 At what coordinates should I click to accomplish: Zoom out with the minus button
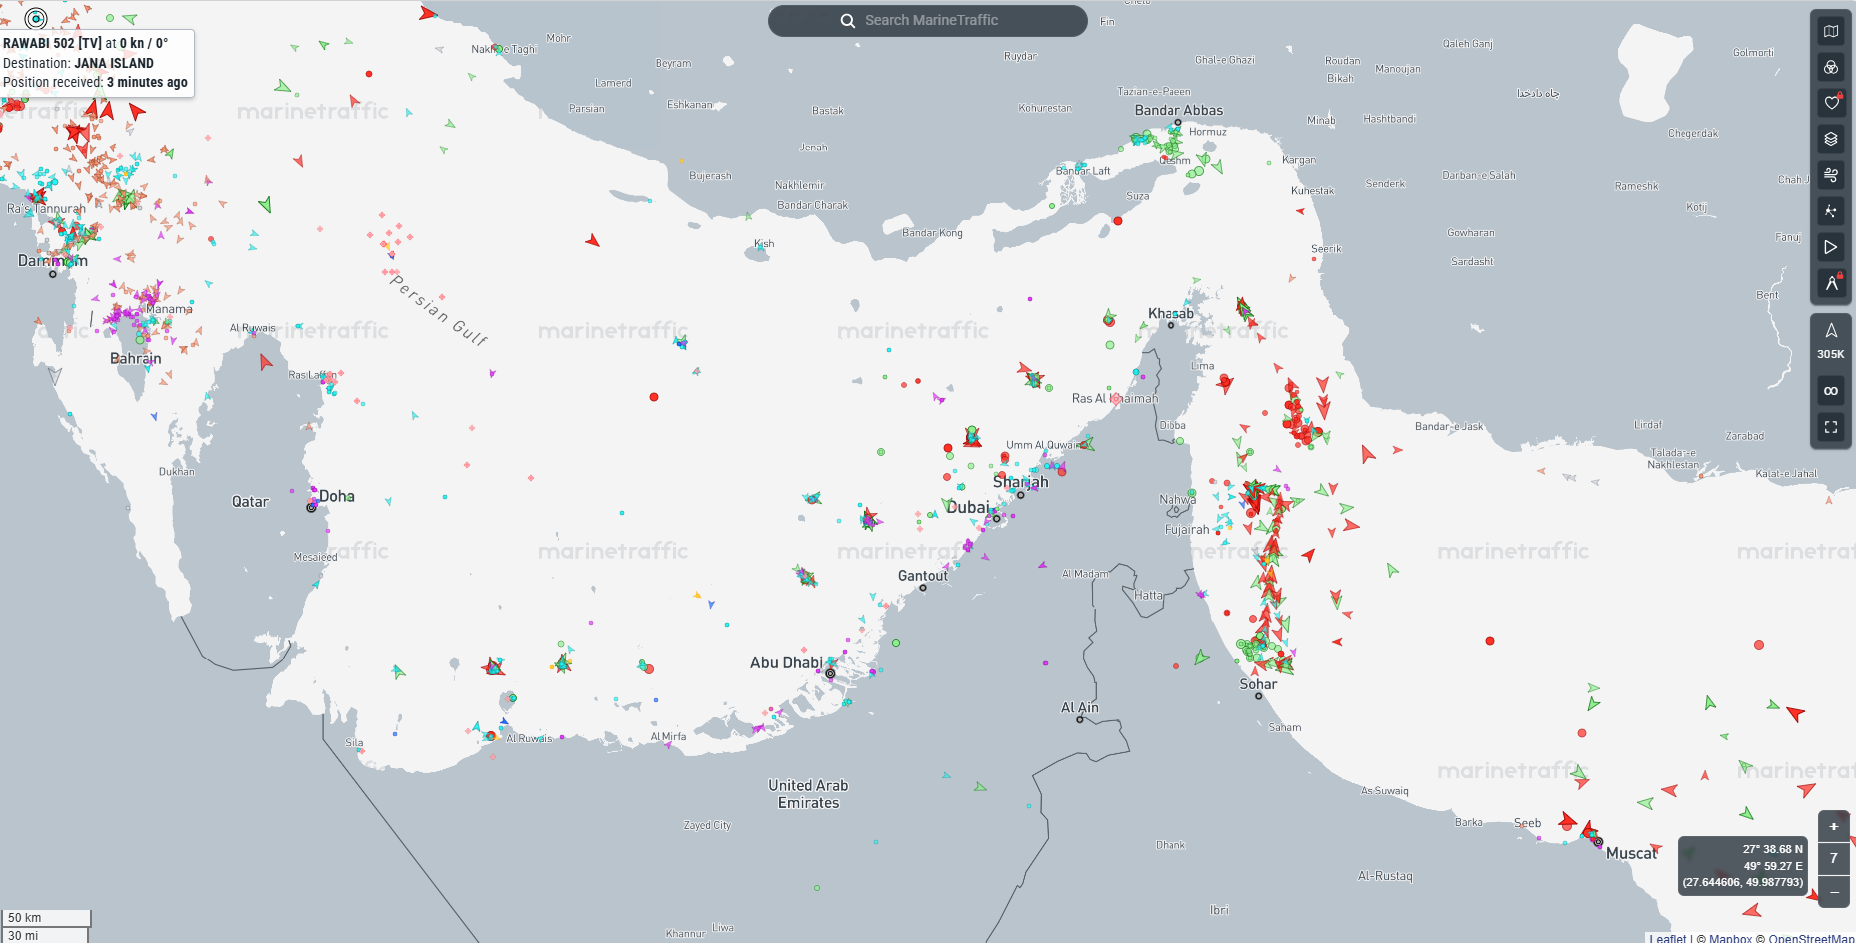point(1834,892)
